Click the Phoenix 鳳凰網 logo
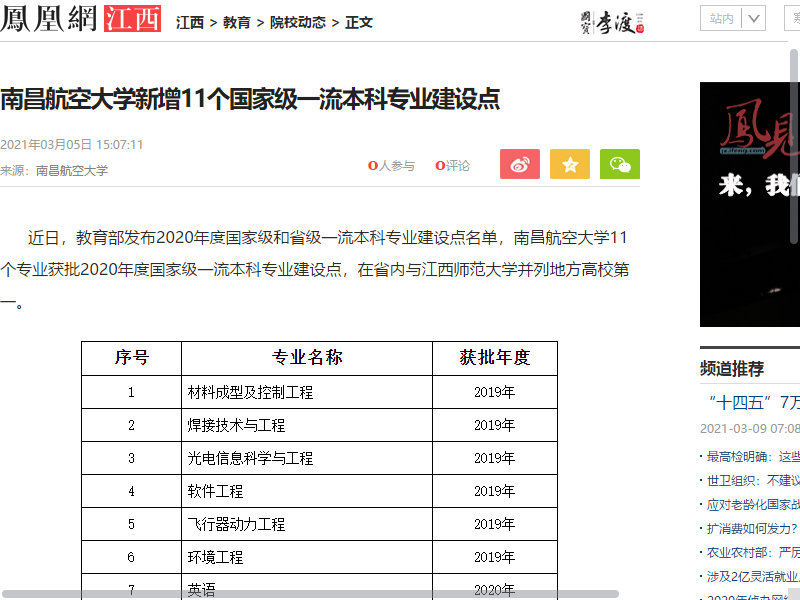 [x=50, y=20]
